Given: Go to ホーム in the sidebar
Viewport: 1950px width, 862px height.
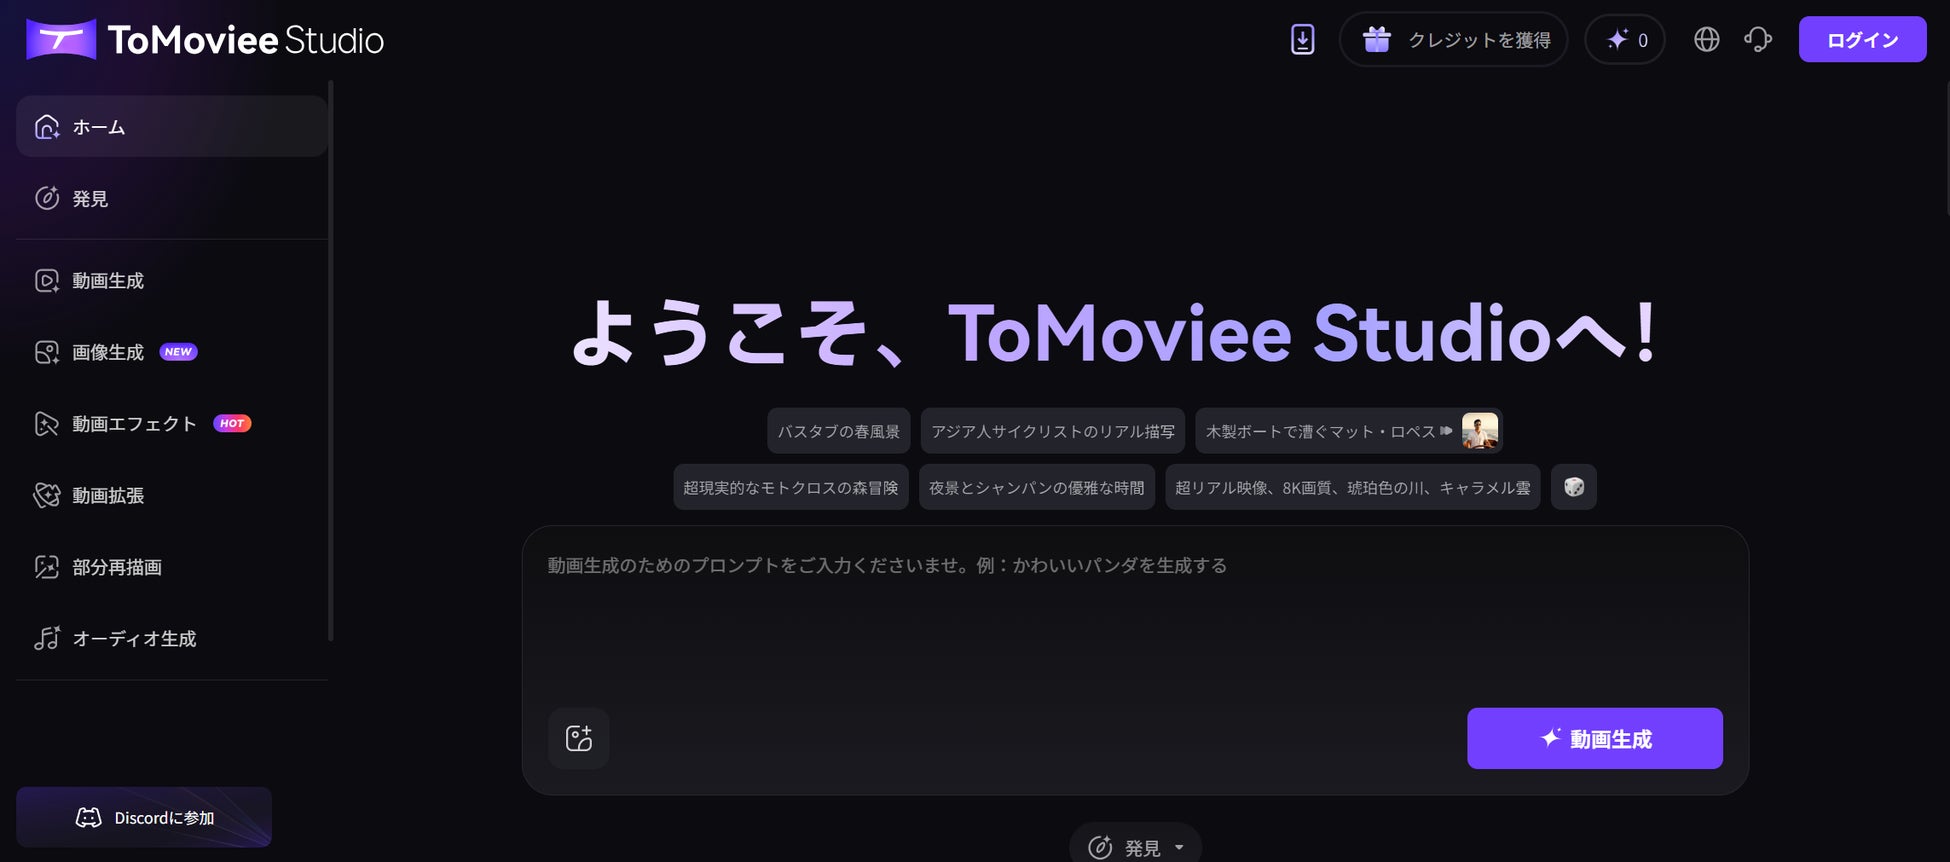Looking at the screenshot, I should point(172,126).
